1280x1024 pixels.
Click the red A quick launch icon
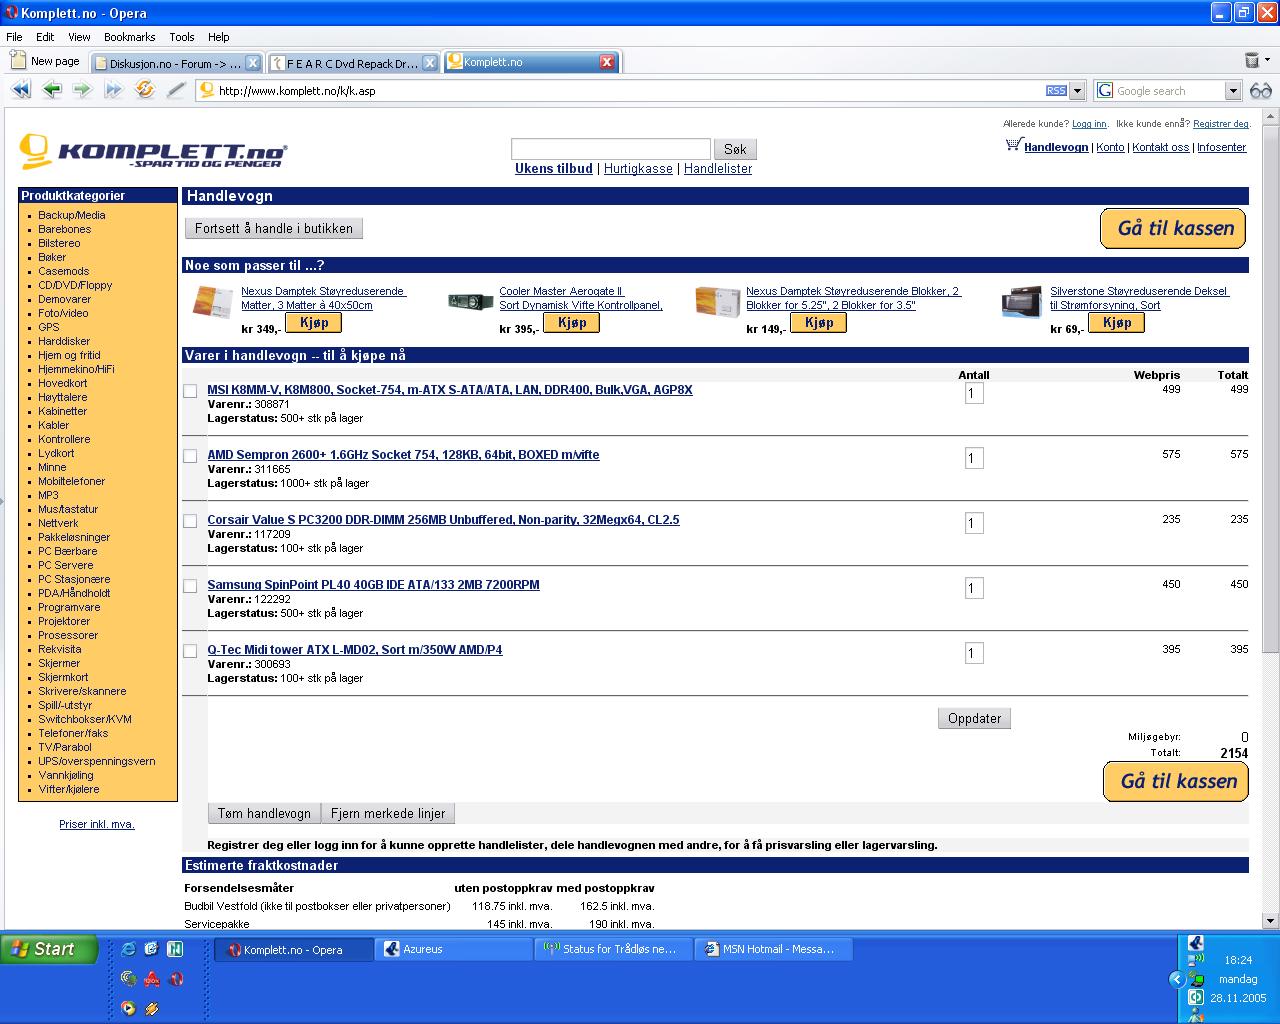coord(152,979)
